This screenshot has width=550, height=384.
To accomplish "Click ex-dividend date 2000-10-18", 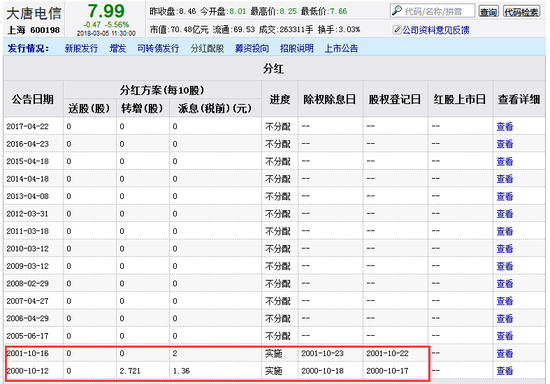I will point(322,371).
